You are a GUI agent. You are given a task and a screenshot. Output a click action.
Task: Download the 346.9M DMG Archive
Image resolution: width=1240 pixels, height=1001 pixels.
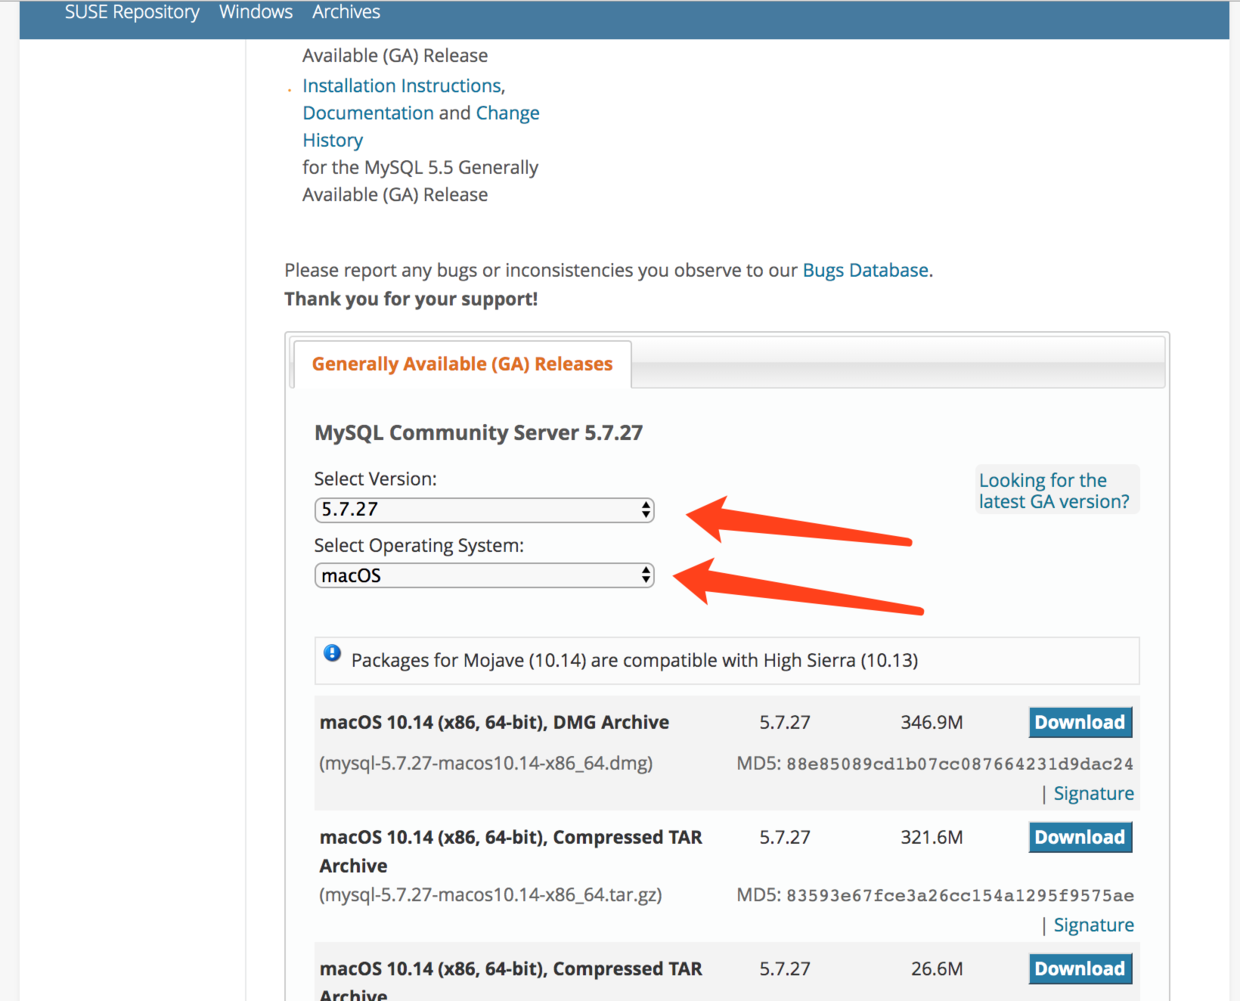pos(1080,722)
